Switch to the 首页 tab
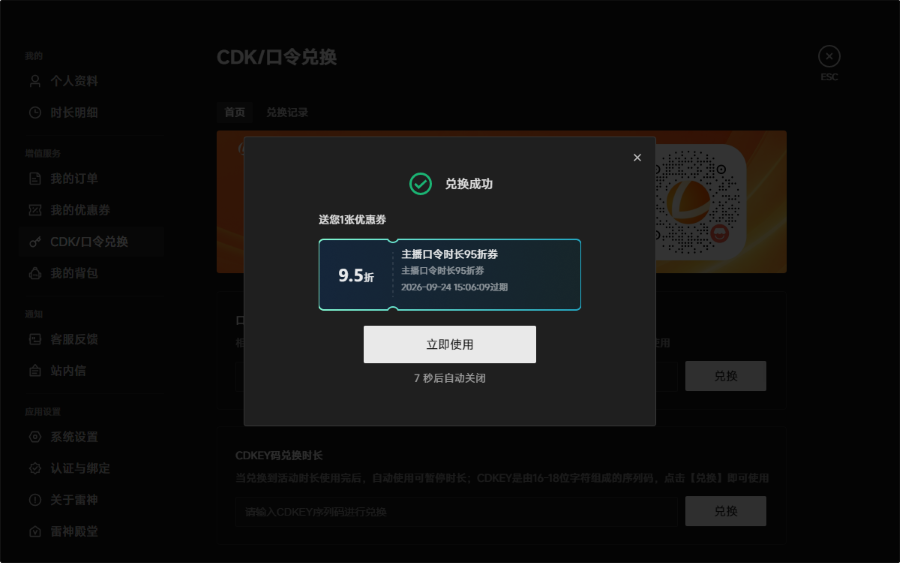The image size is (900, 563). pyautogui.click(x=234, y=112)
